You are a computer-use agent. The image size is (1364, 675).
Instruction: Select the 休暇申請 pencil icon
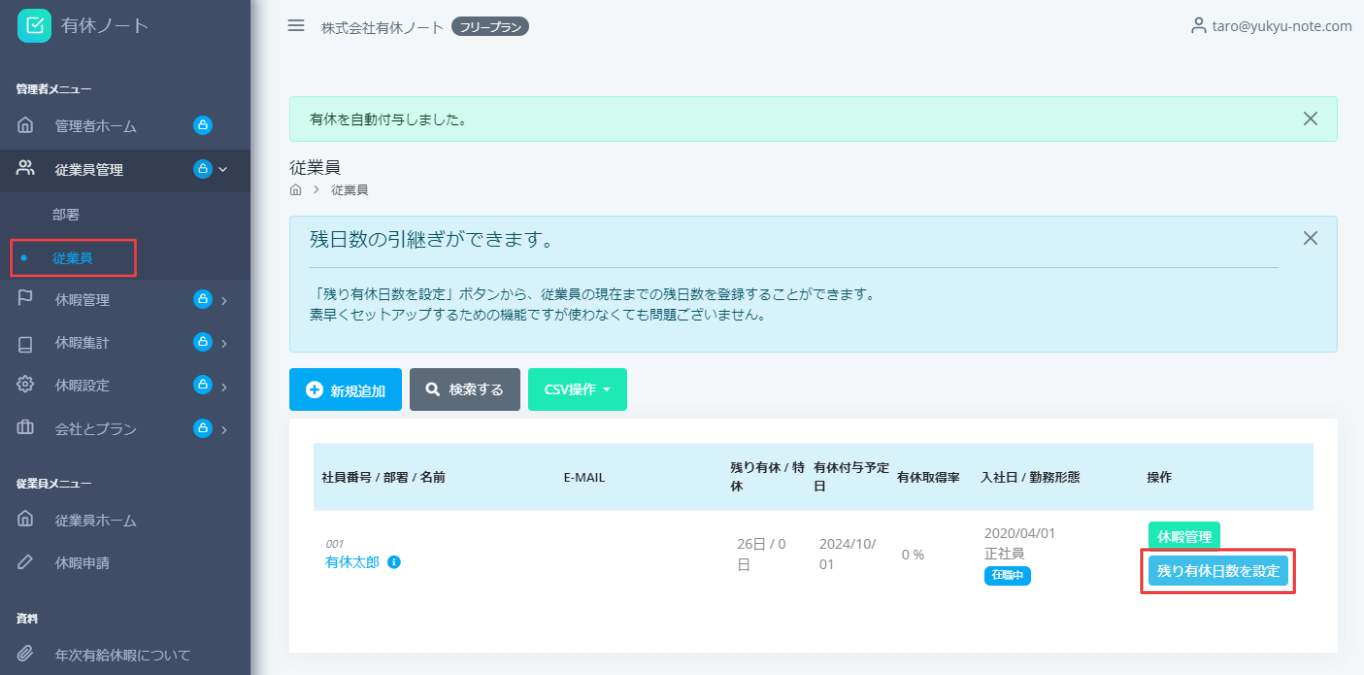click(x=21, y=562)
